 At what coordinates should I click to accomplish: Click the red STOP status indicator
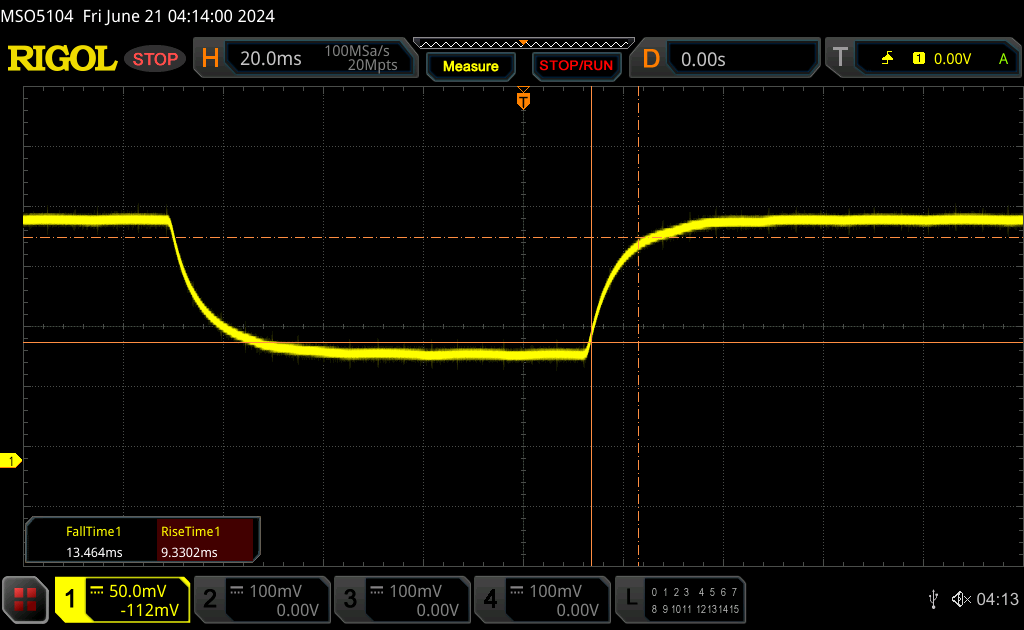pos(155,59)
